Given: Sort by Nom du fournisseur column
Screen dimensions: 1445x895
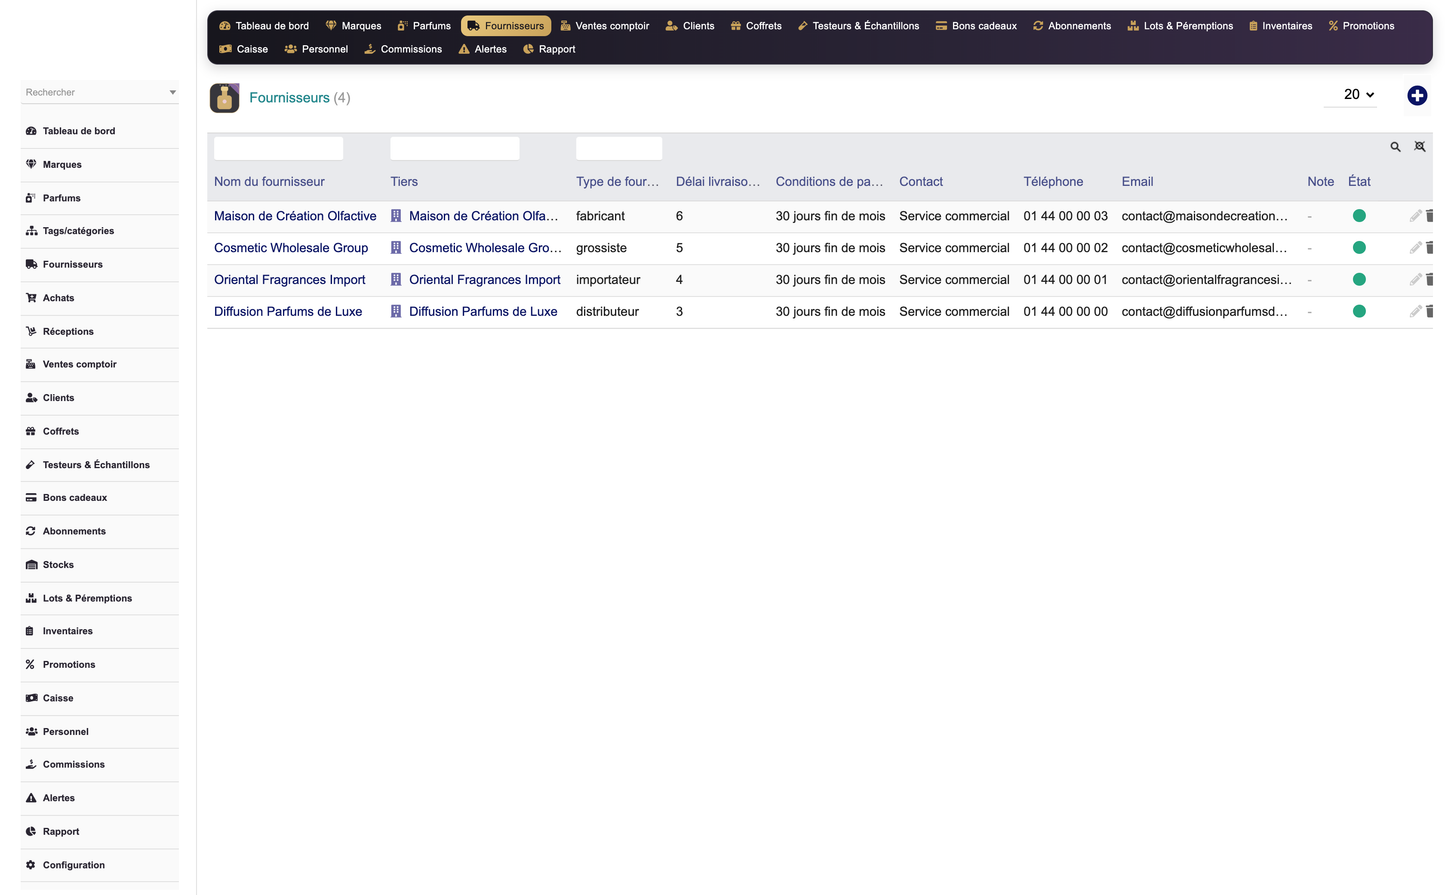Looking at the screenshot, I should pos(269,182).
